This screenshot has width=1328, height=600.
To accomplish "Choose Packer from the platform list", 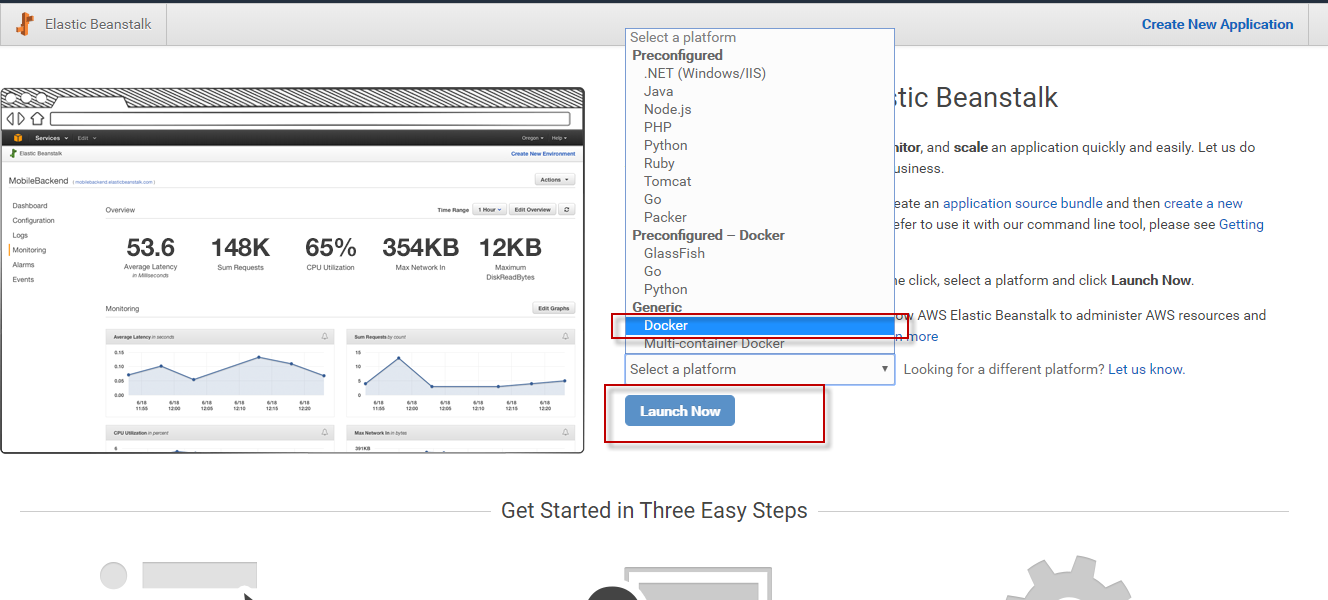I will 665,217.
